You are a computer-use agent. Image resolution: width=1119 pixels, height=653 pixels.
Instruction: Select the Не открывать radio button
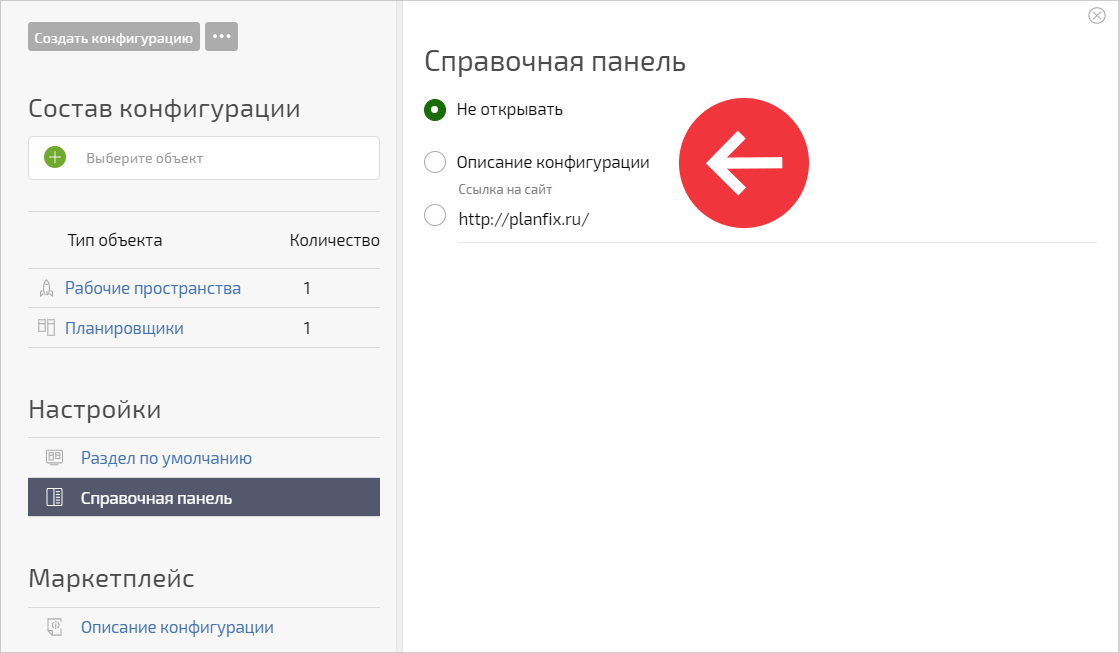pyautogui.click(x=435, y=110)
